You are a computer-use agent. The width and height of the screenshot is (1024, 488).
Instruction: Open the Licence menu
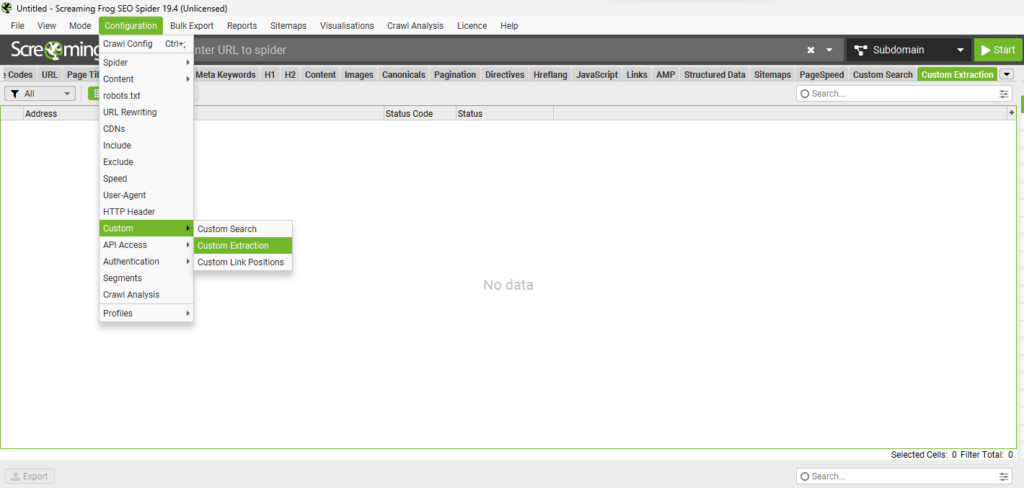coord(472,26)
